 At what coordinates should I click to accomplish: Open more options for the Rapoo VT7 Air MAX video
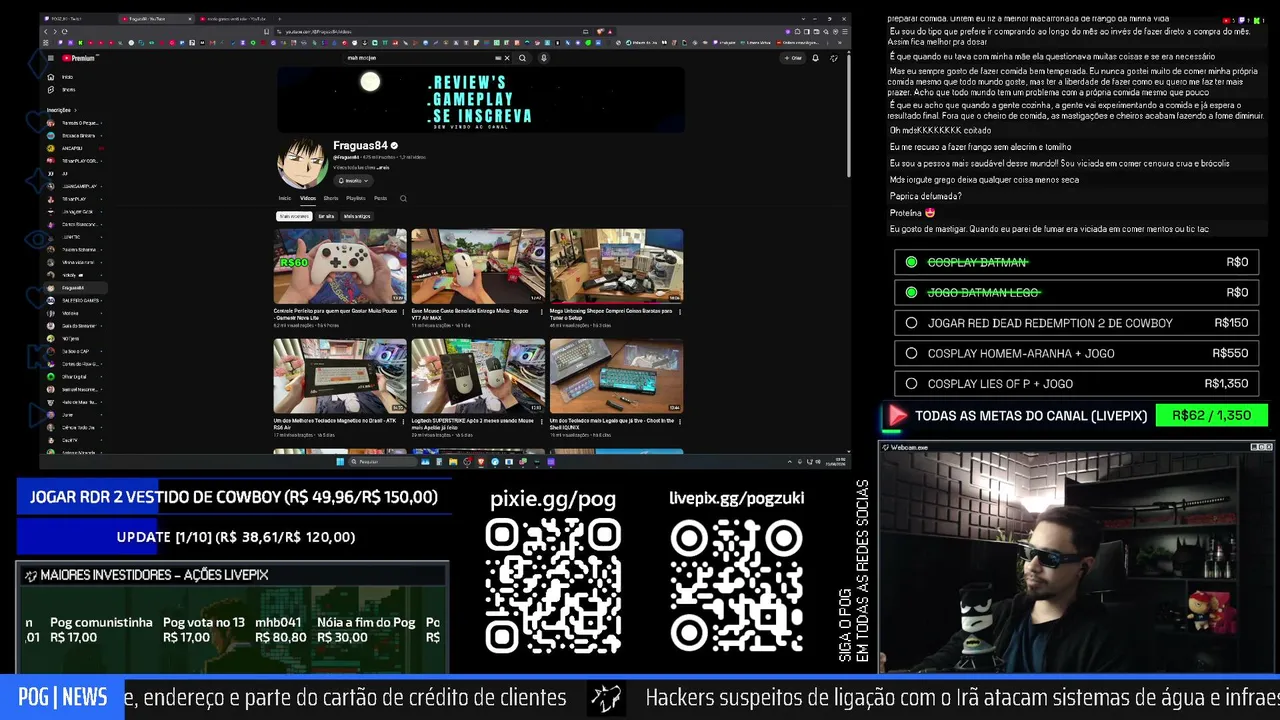pos(543,311)
